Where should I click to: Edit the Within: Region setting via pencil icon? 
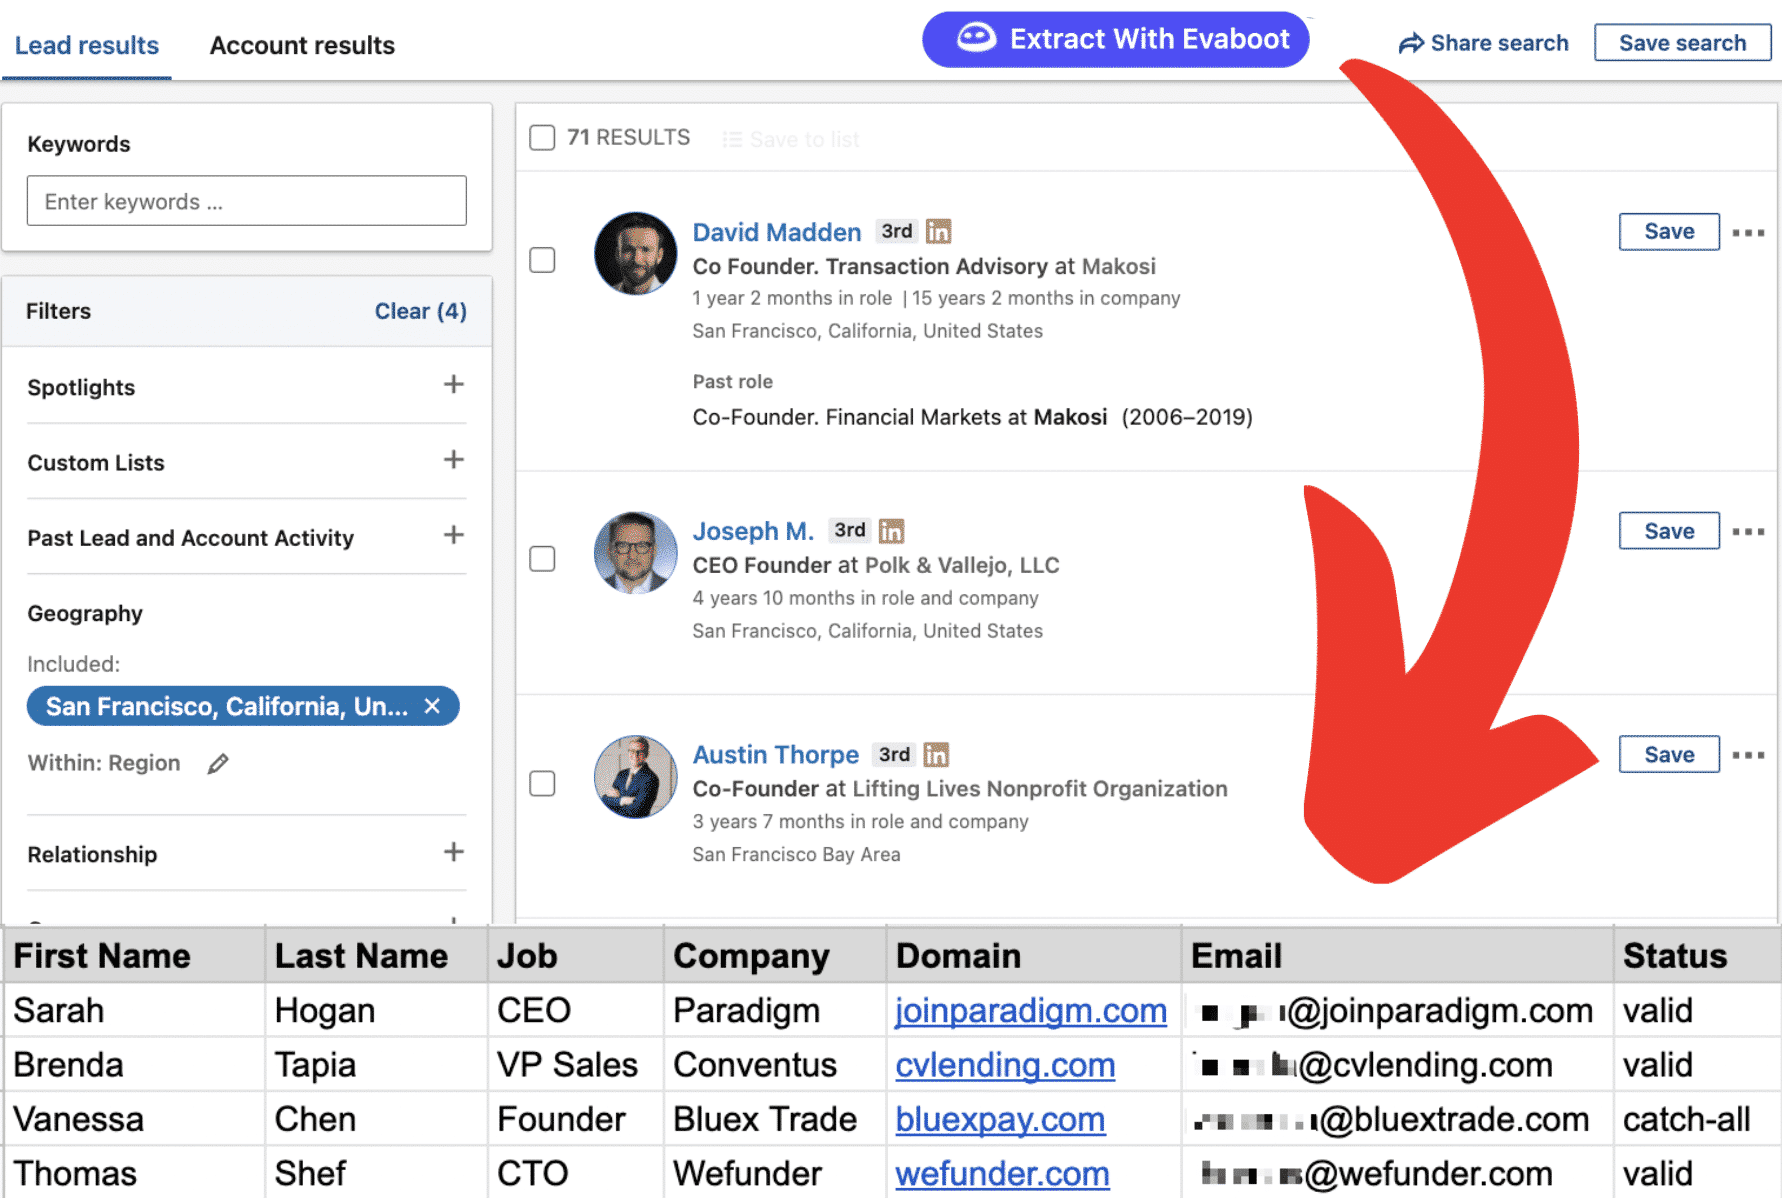218,763
